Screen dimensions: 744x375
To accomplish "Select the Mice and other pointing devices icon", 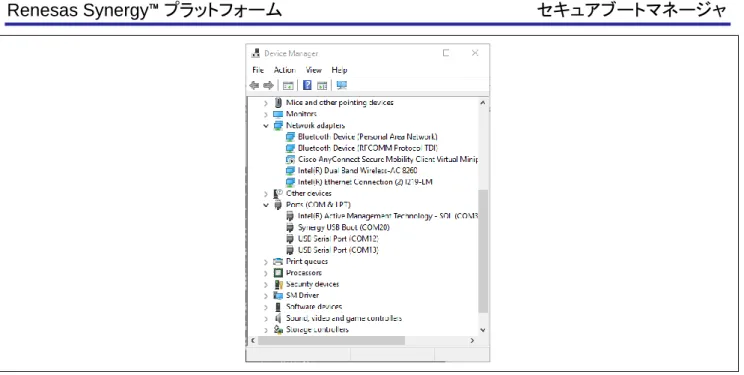I will point(279,103).
